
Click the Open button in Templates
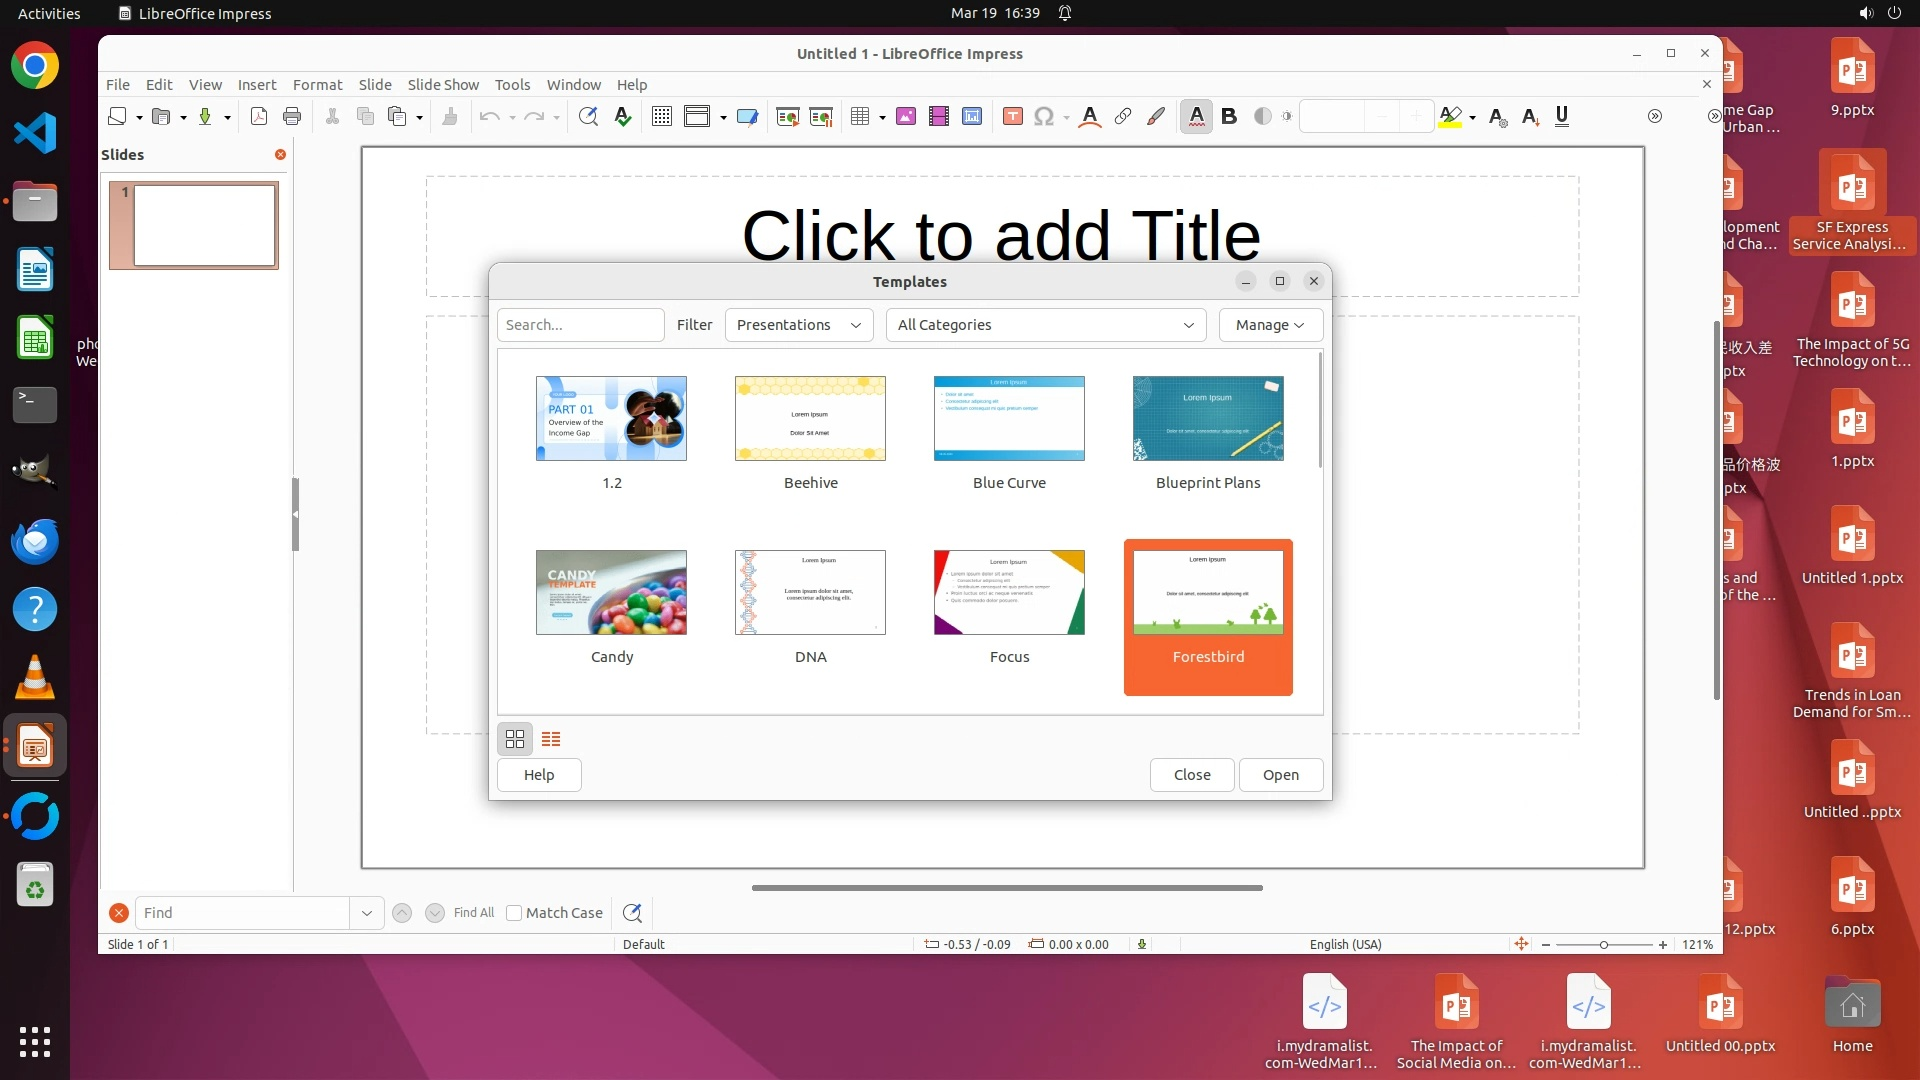point(1280,775)
